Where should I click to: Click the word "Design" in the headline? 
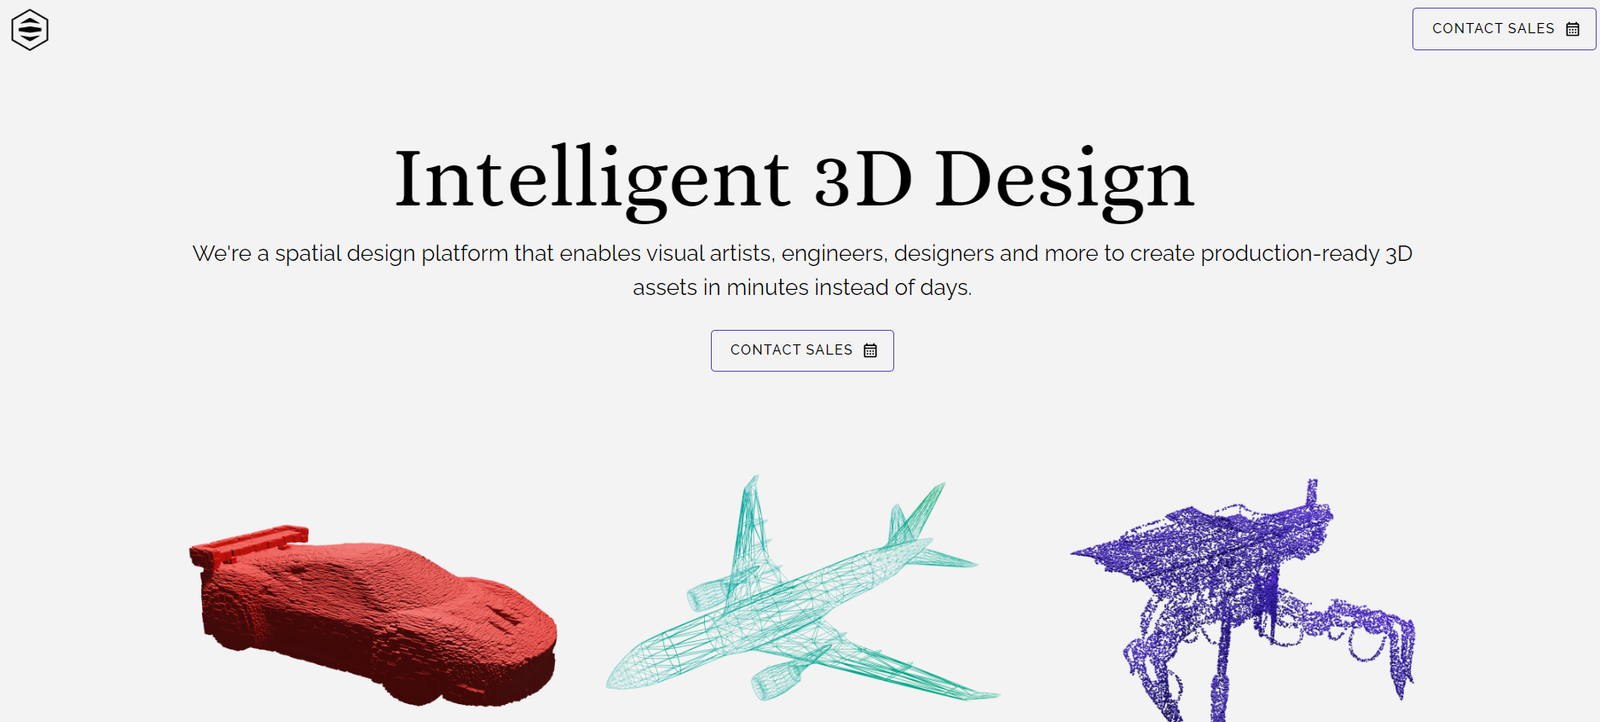click(x=1064, y=180)
